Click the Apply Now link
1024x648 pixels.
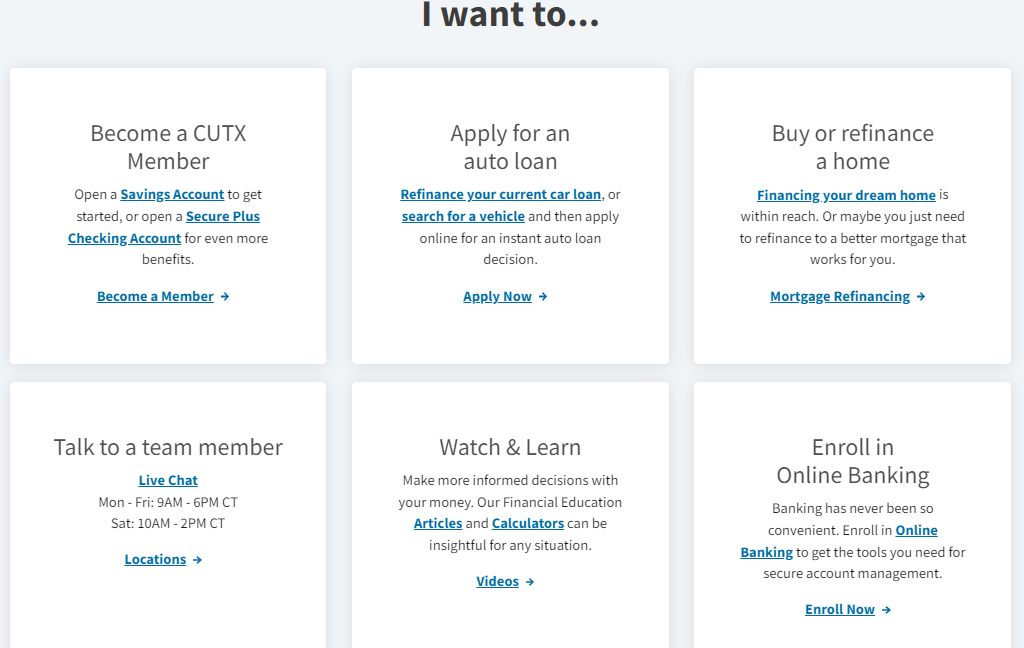(x=497, y=297)
